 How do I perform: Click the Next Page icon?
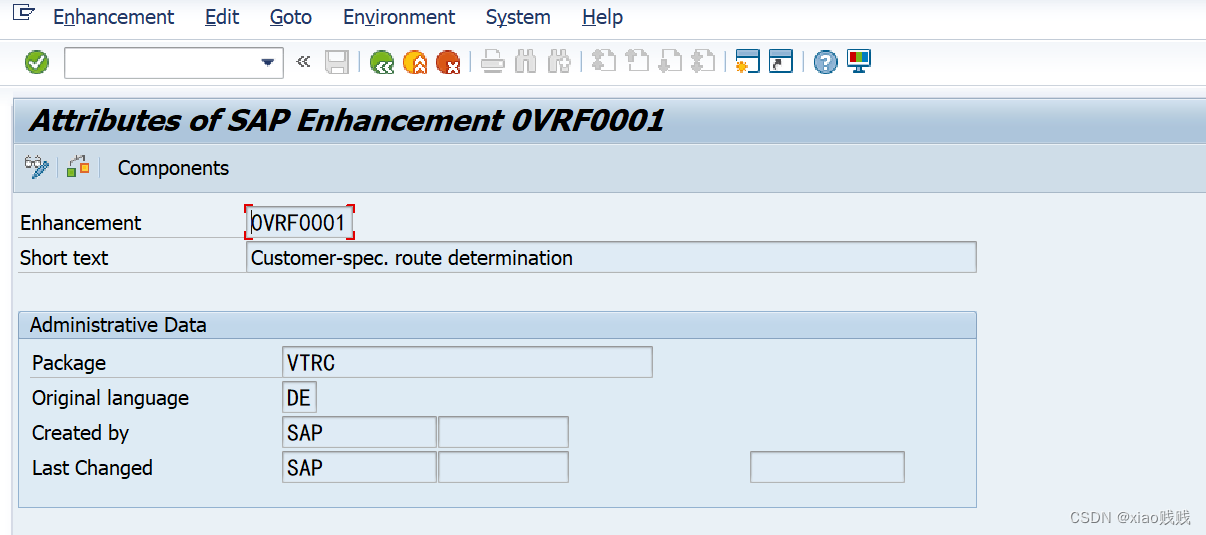pos(670,62)
